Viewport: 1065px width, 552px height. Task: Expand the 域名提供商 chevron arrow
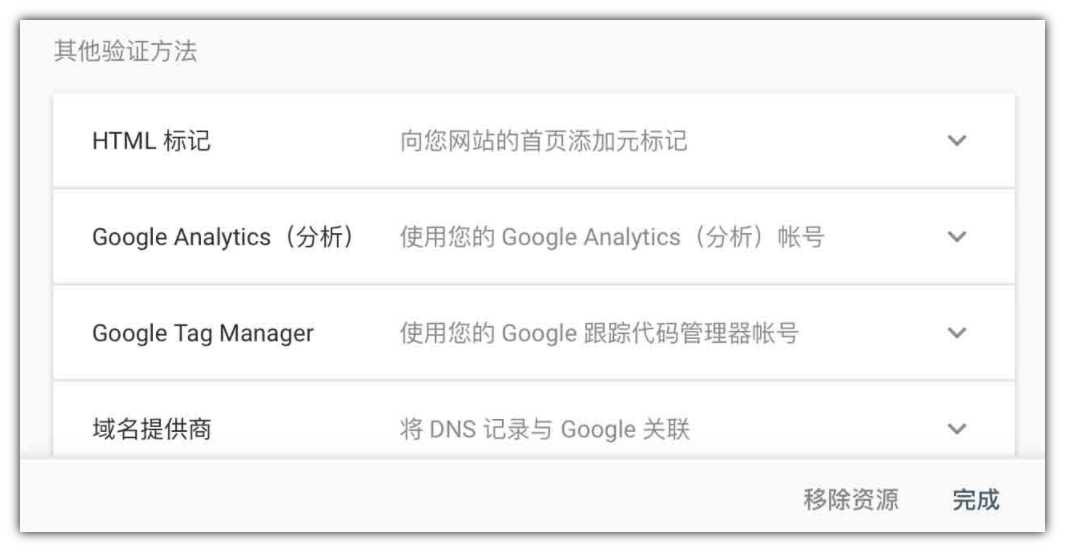pos(956,429)
